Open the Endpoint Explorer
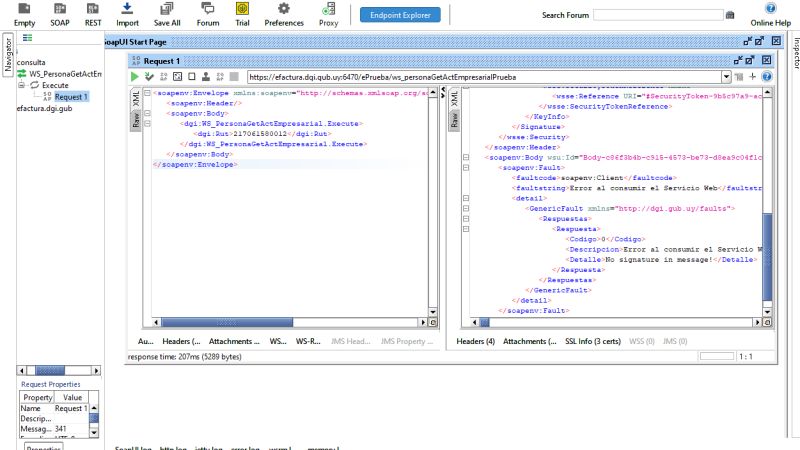 (400, 15)
